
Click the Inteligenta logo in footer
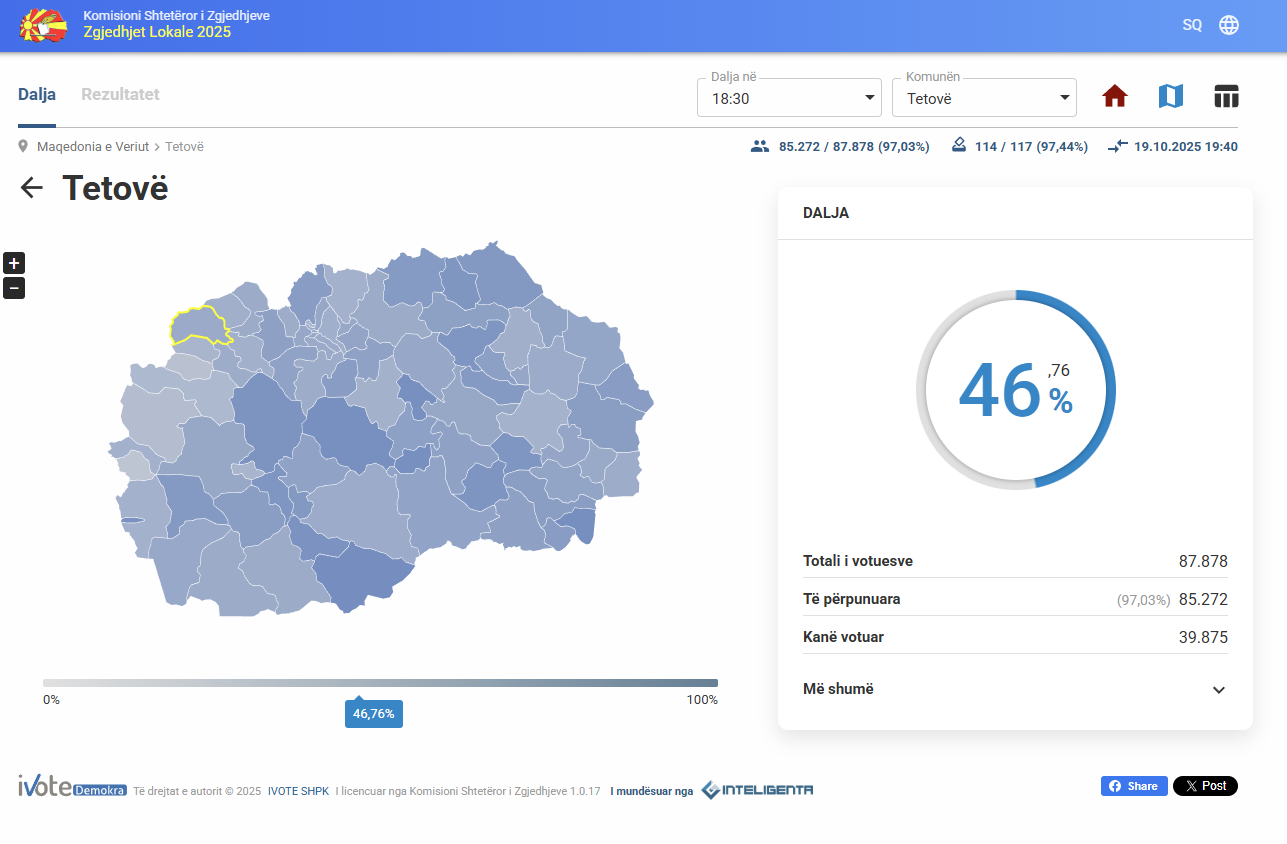tap(757, 790)
